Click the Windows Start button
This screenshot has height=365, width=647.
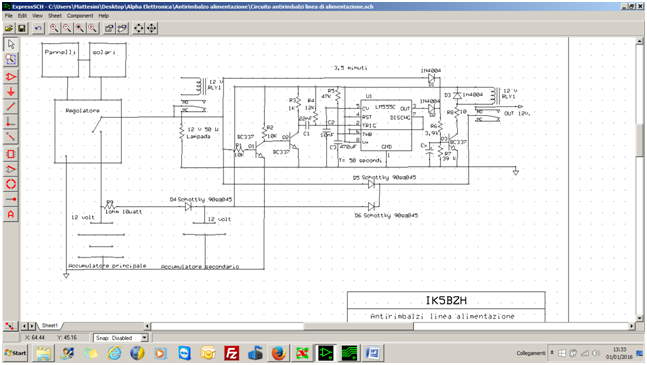(x=15, y=353)
